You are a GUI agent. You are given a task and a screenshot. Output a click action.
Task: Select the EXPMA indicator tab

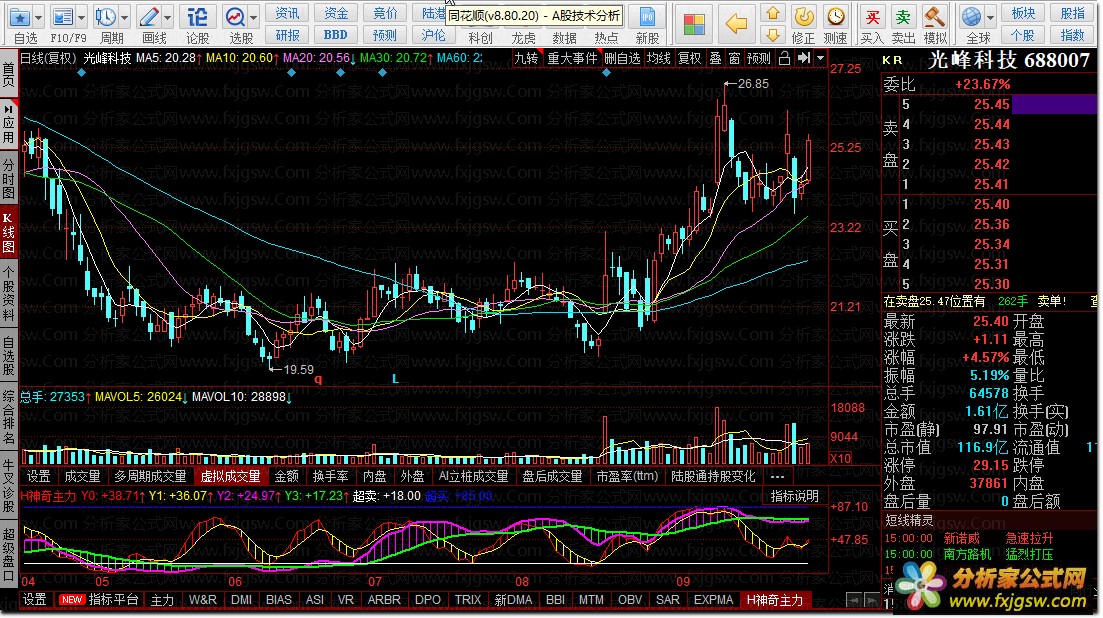(713, 600)
